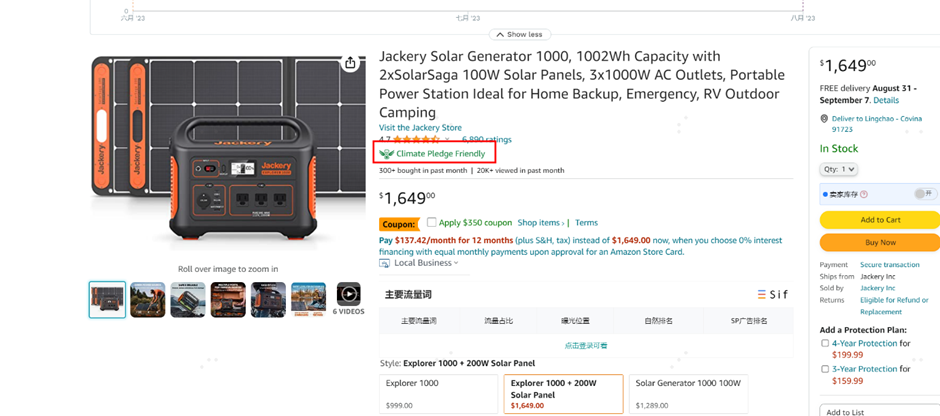This screenshot has width=940, height=416.
Task: Click help icon next to 卖家库存
Action: point(864,194)
